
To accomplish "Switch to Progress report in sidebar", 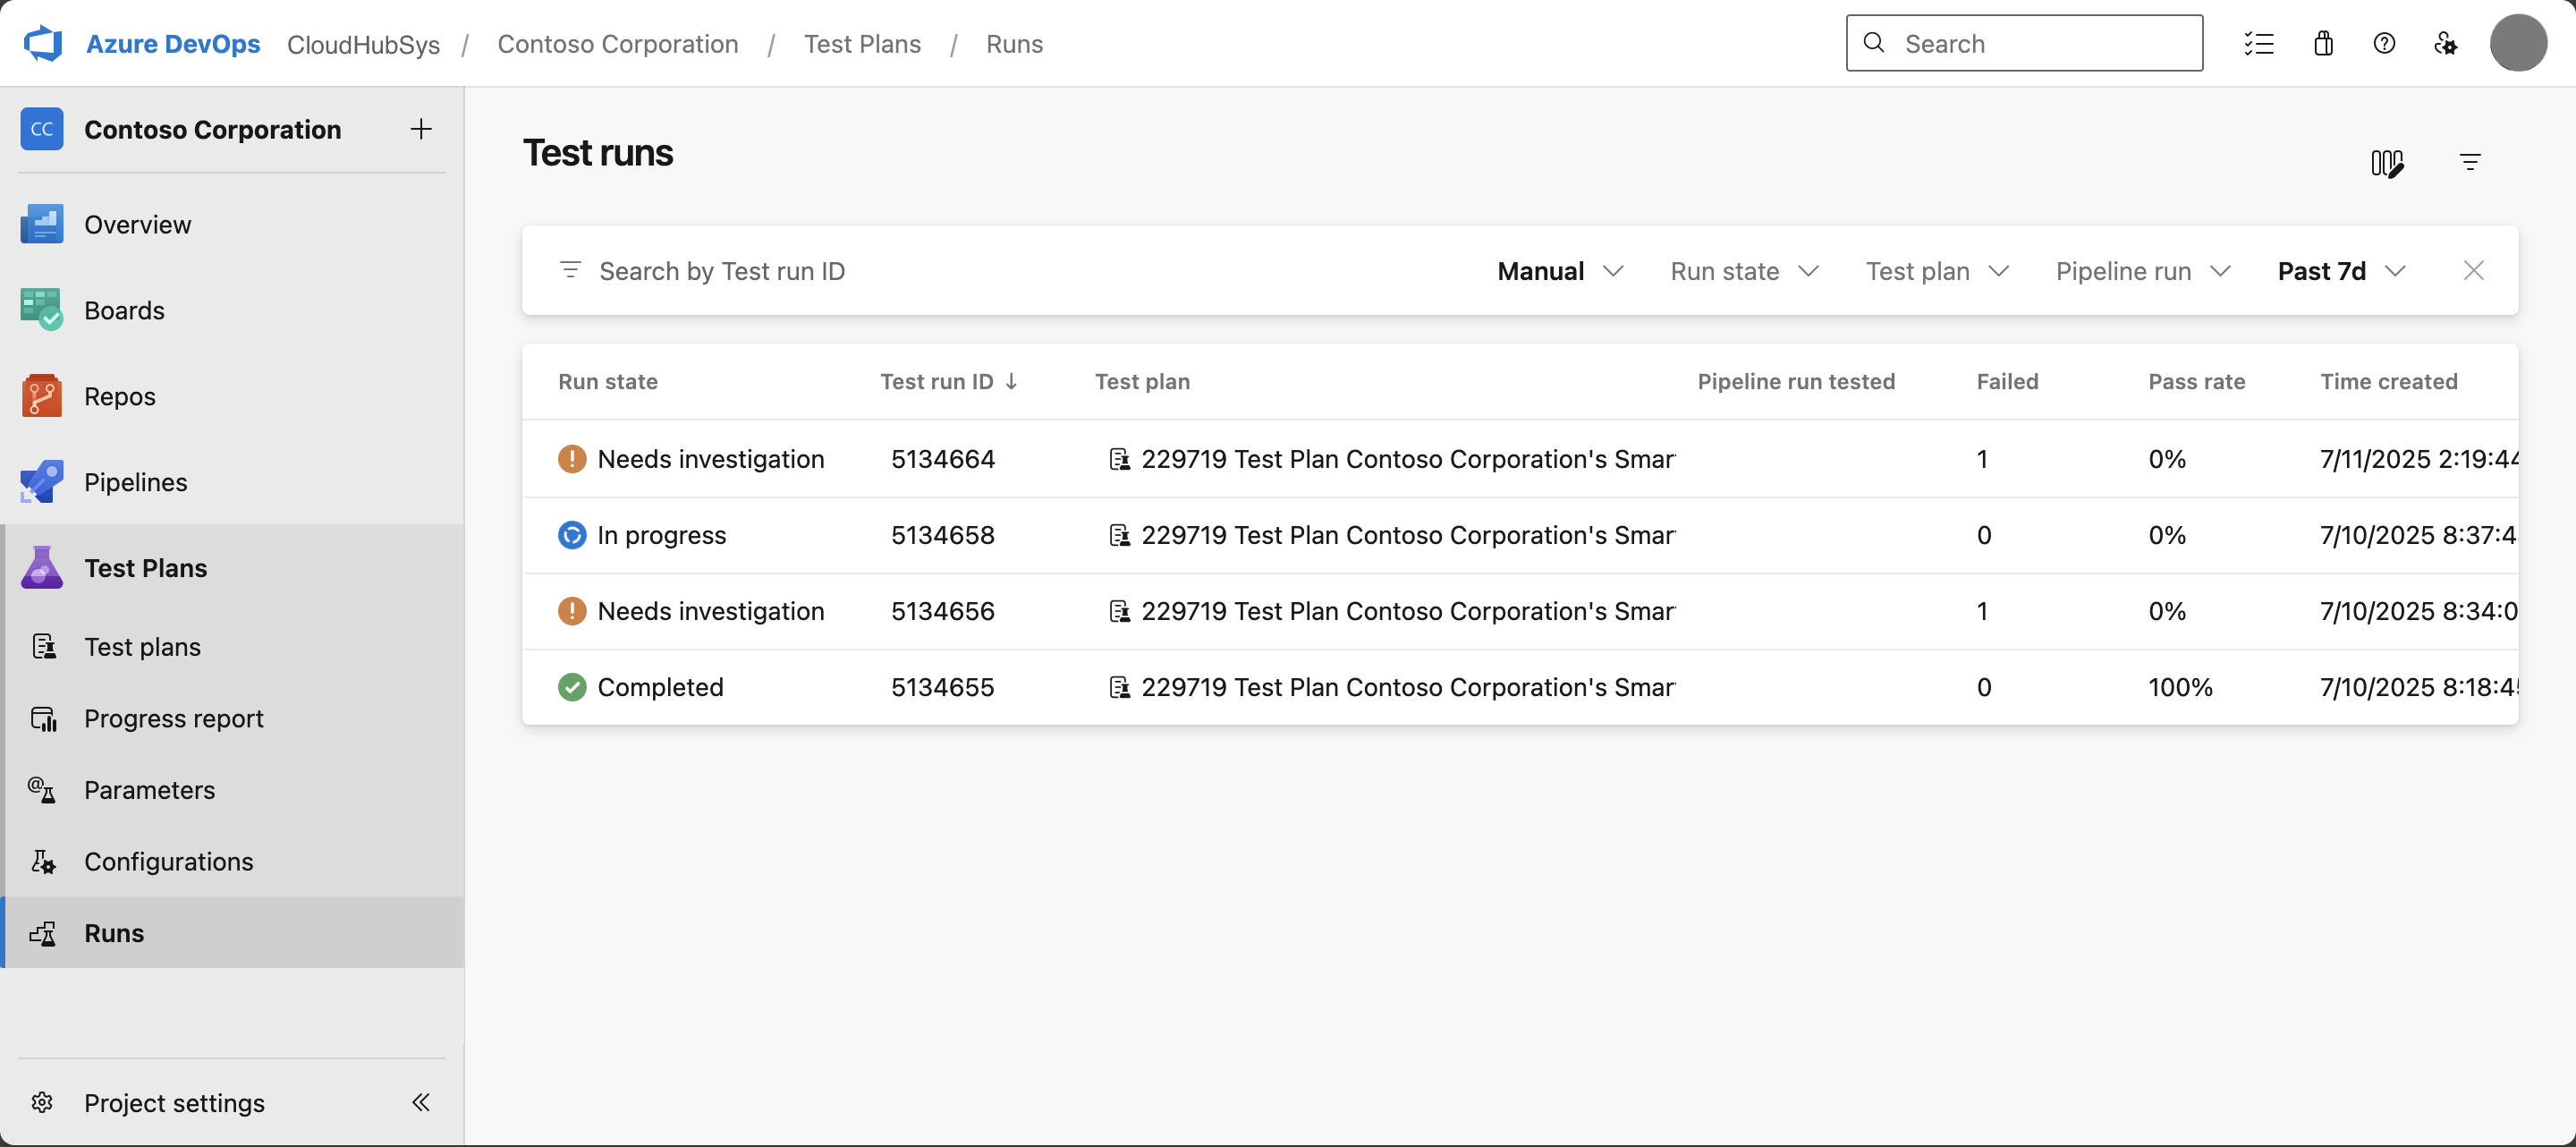I will click(173, 718).
